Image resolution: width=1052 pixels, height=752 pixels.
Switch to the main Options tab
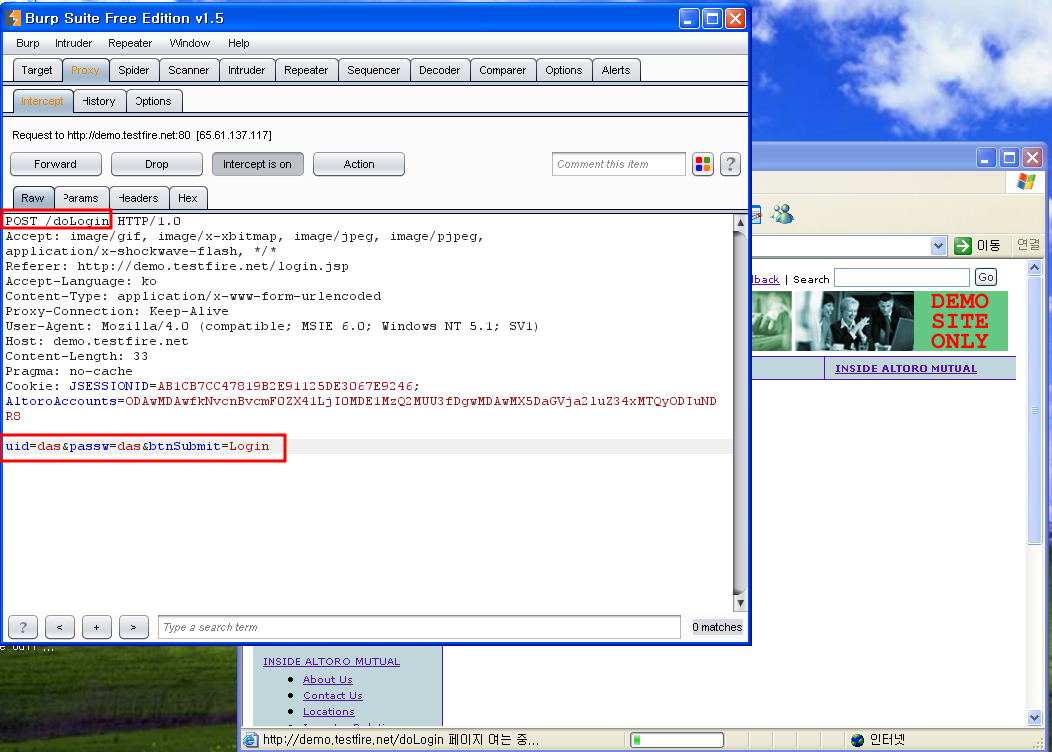564,70
